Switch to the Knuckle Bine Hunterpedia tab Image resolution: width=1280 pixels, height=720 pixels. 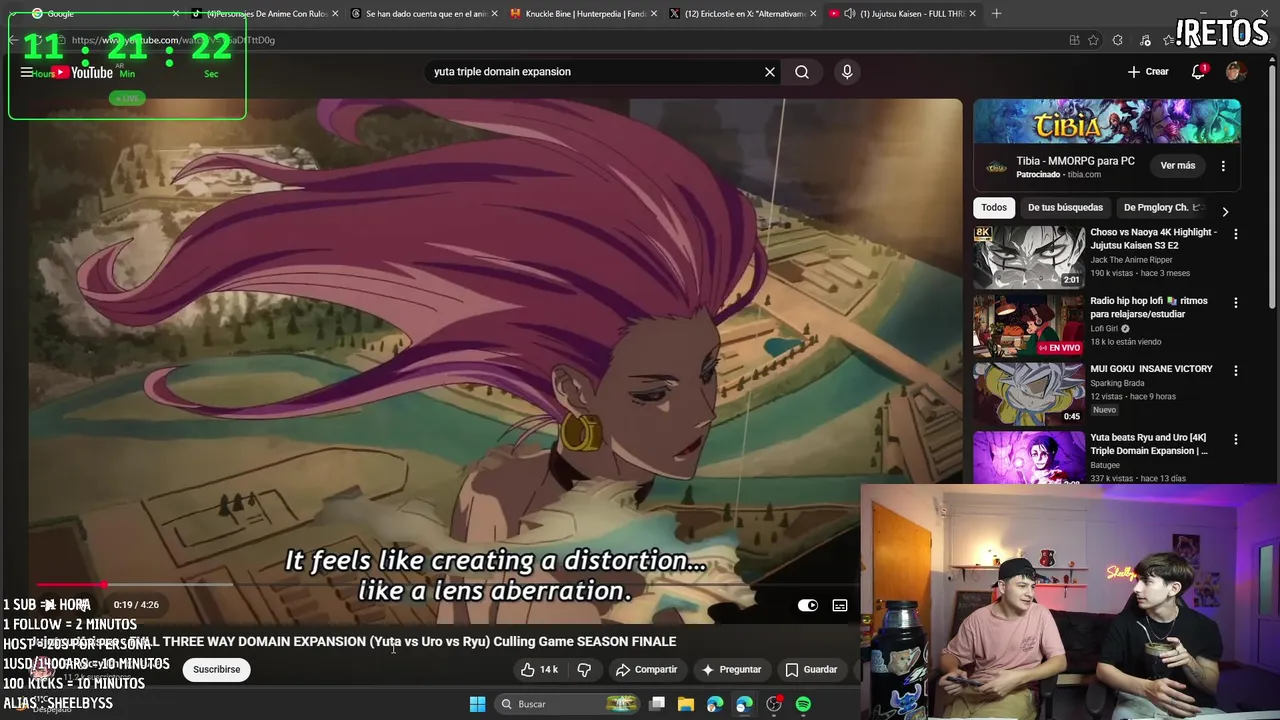pyautogui.click(x=585, y=14)
